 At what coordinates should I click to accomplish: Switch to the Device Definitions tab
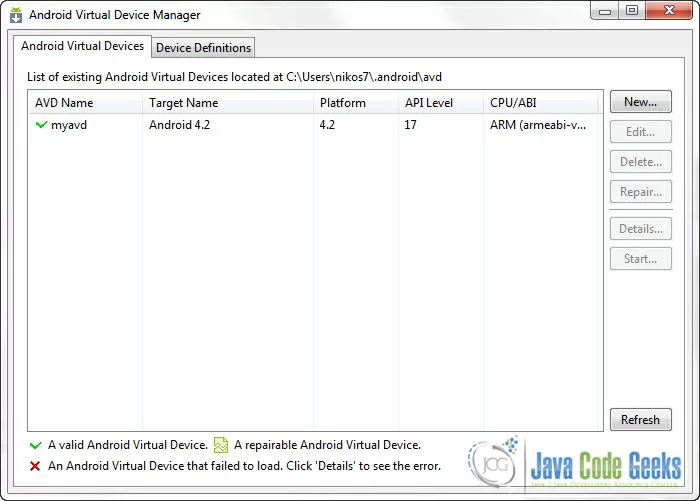[x=203, y=47]
